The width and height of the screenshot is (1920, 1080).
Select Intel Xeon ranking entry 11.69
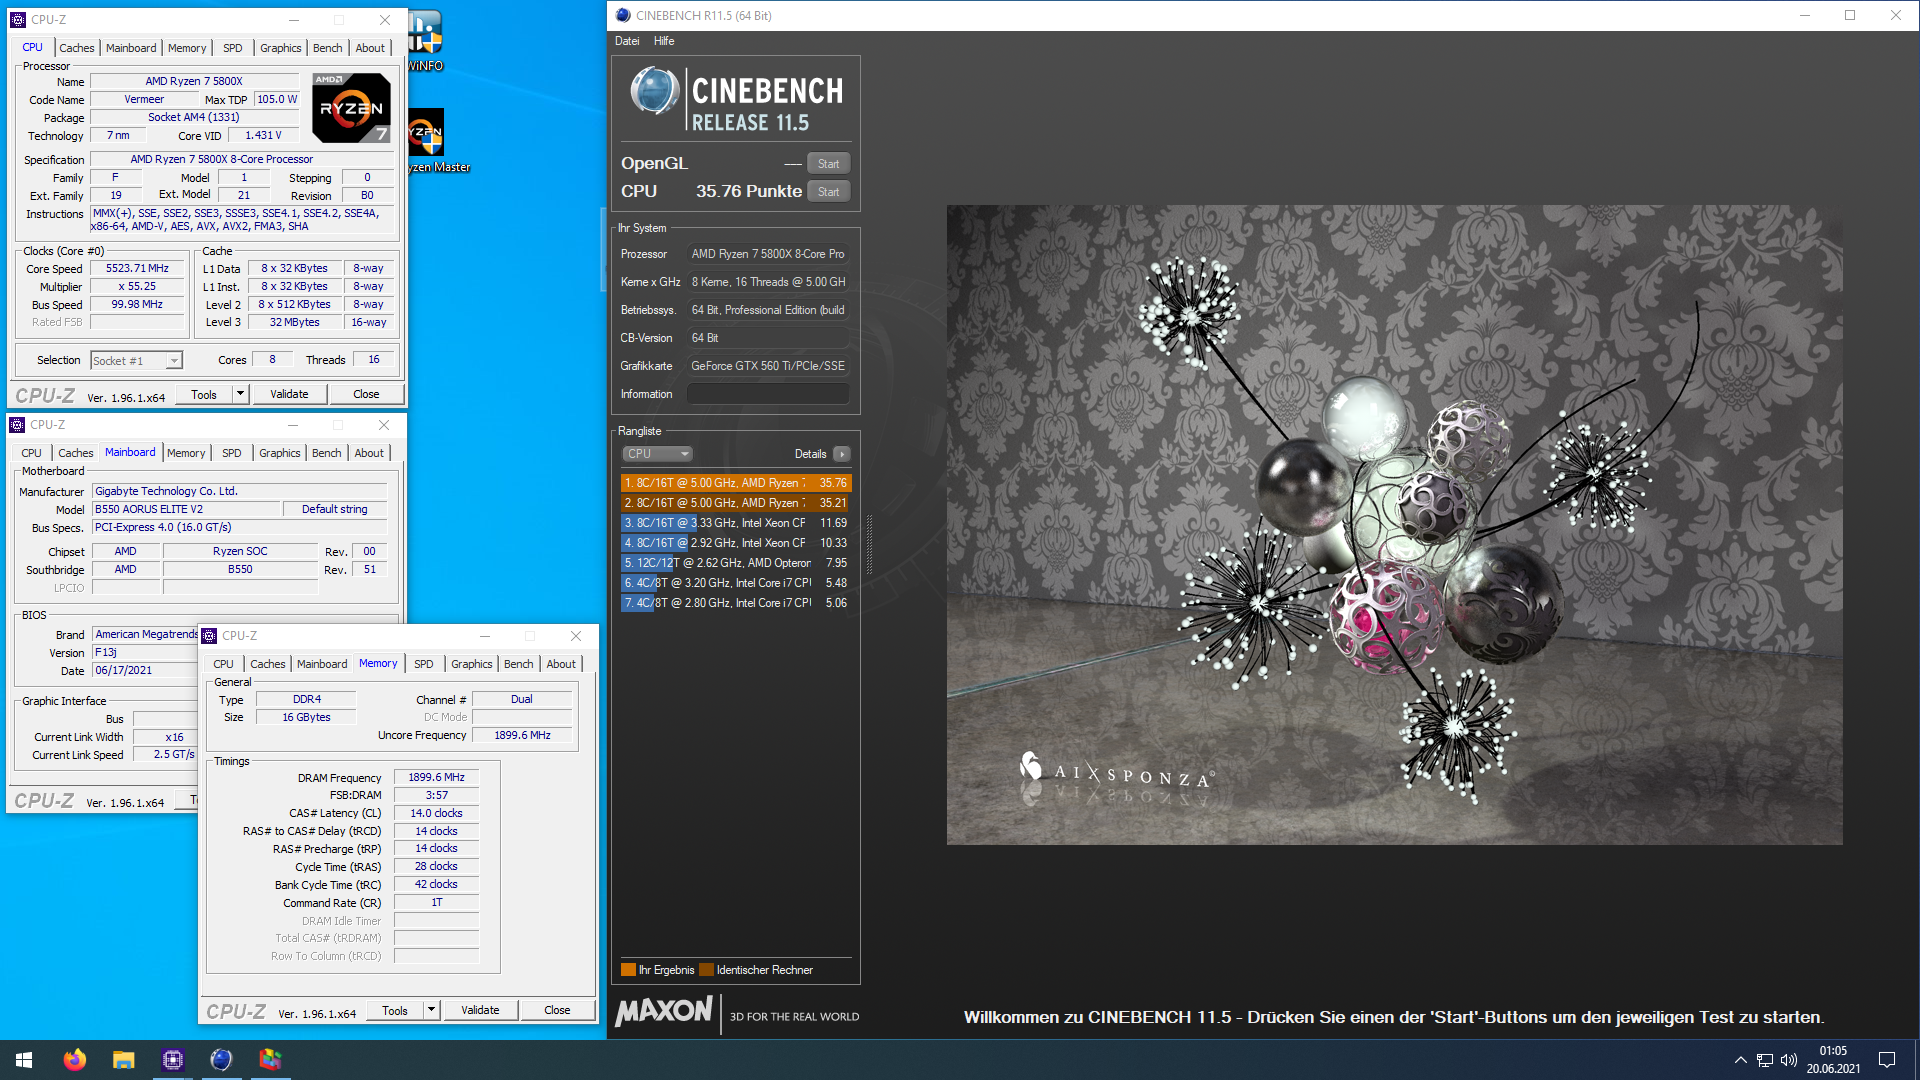click(x=736, y=523)
